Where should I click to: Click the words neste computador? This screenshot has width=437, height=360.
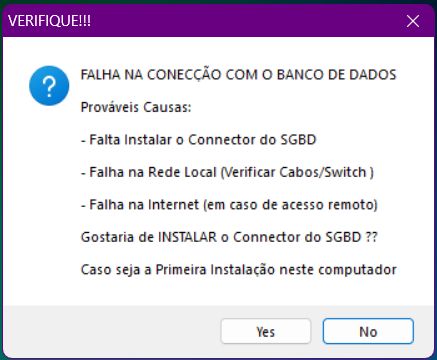338,269
